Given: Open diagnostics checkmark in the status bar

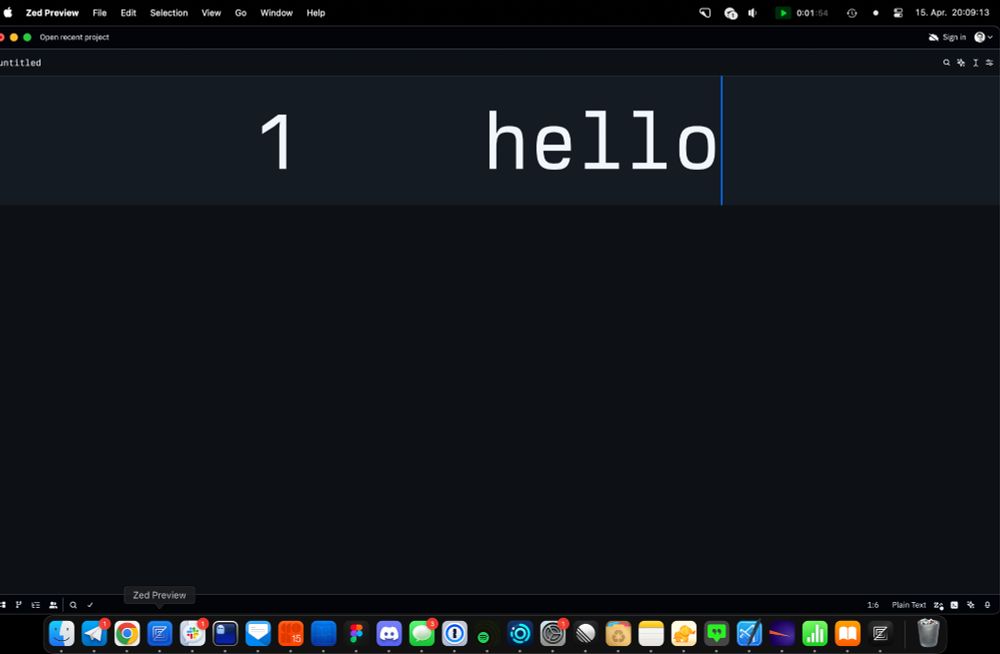Looking at the screenshot, I should (90, 604).
